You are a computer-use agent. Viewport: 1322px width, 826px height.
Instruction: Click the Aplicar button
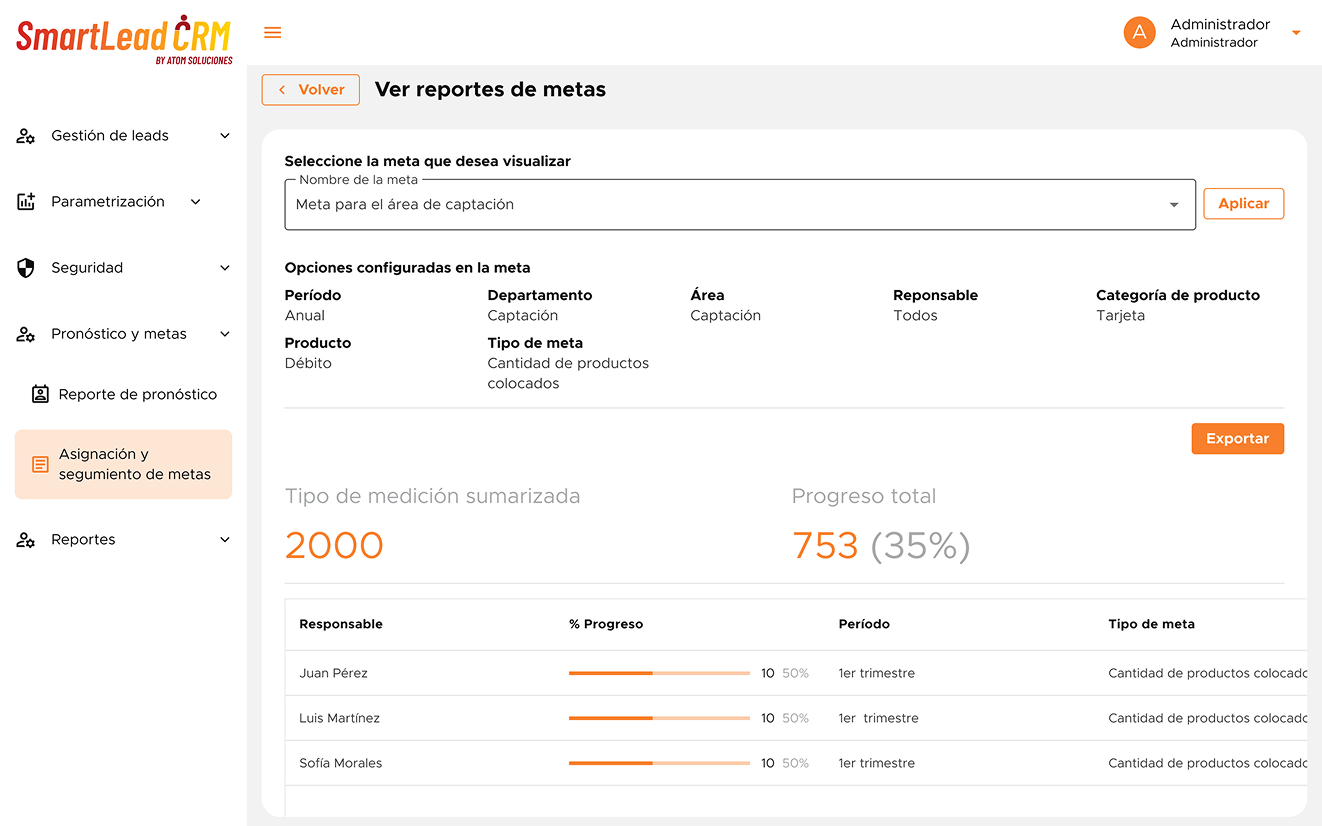click(1243, 204)
